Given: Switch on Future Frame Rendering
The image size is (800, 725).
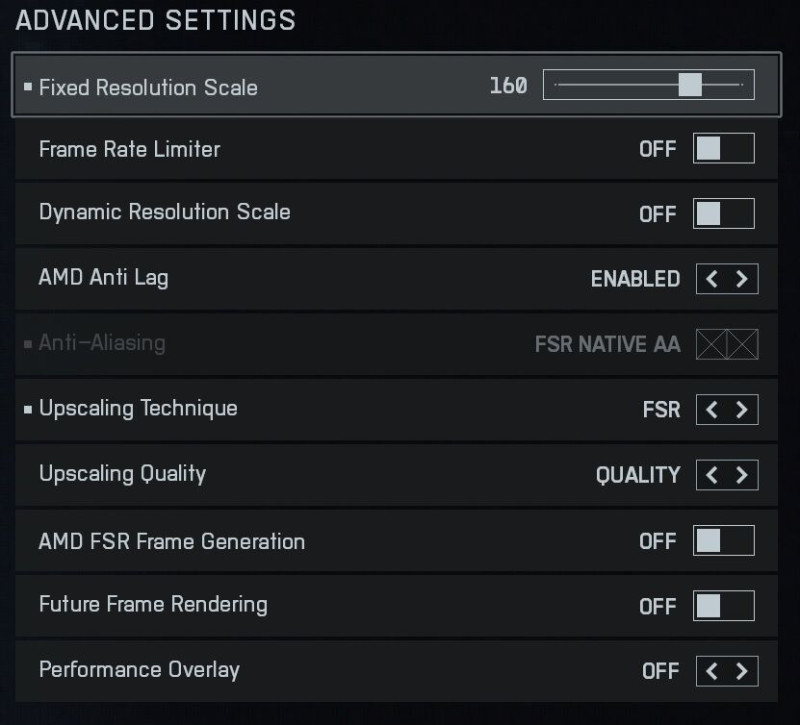Looking at the screenshot, I should pos(724,606).
